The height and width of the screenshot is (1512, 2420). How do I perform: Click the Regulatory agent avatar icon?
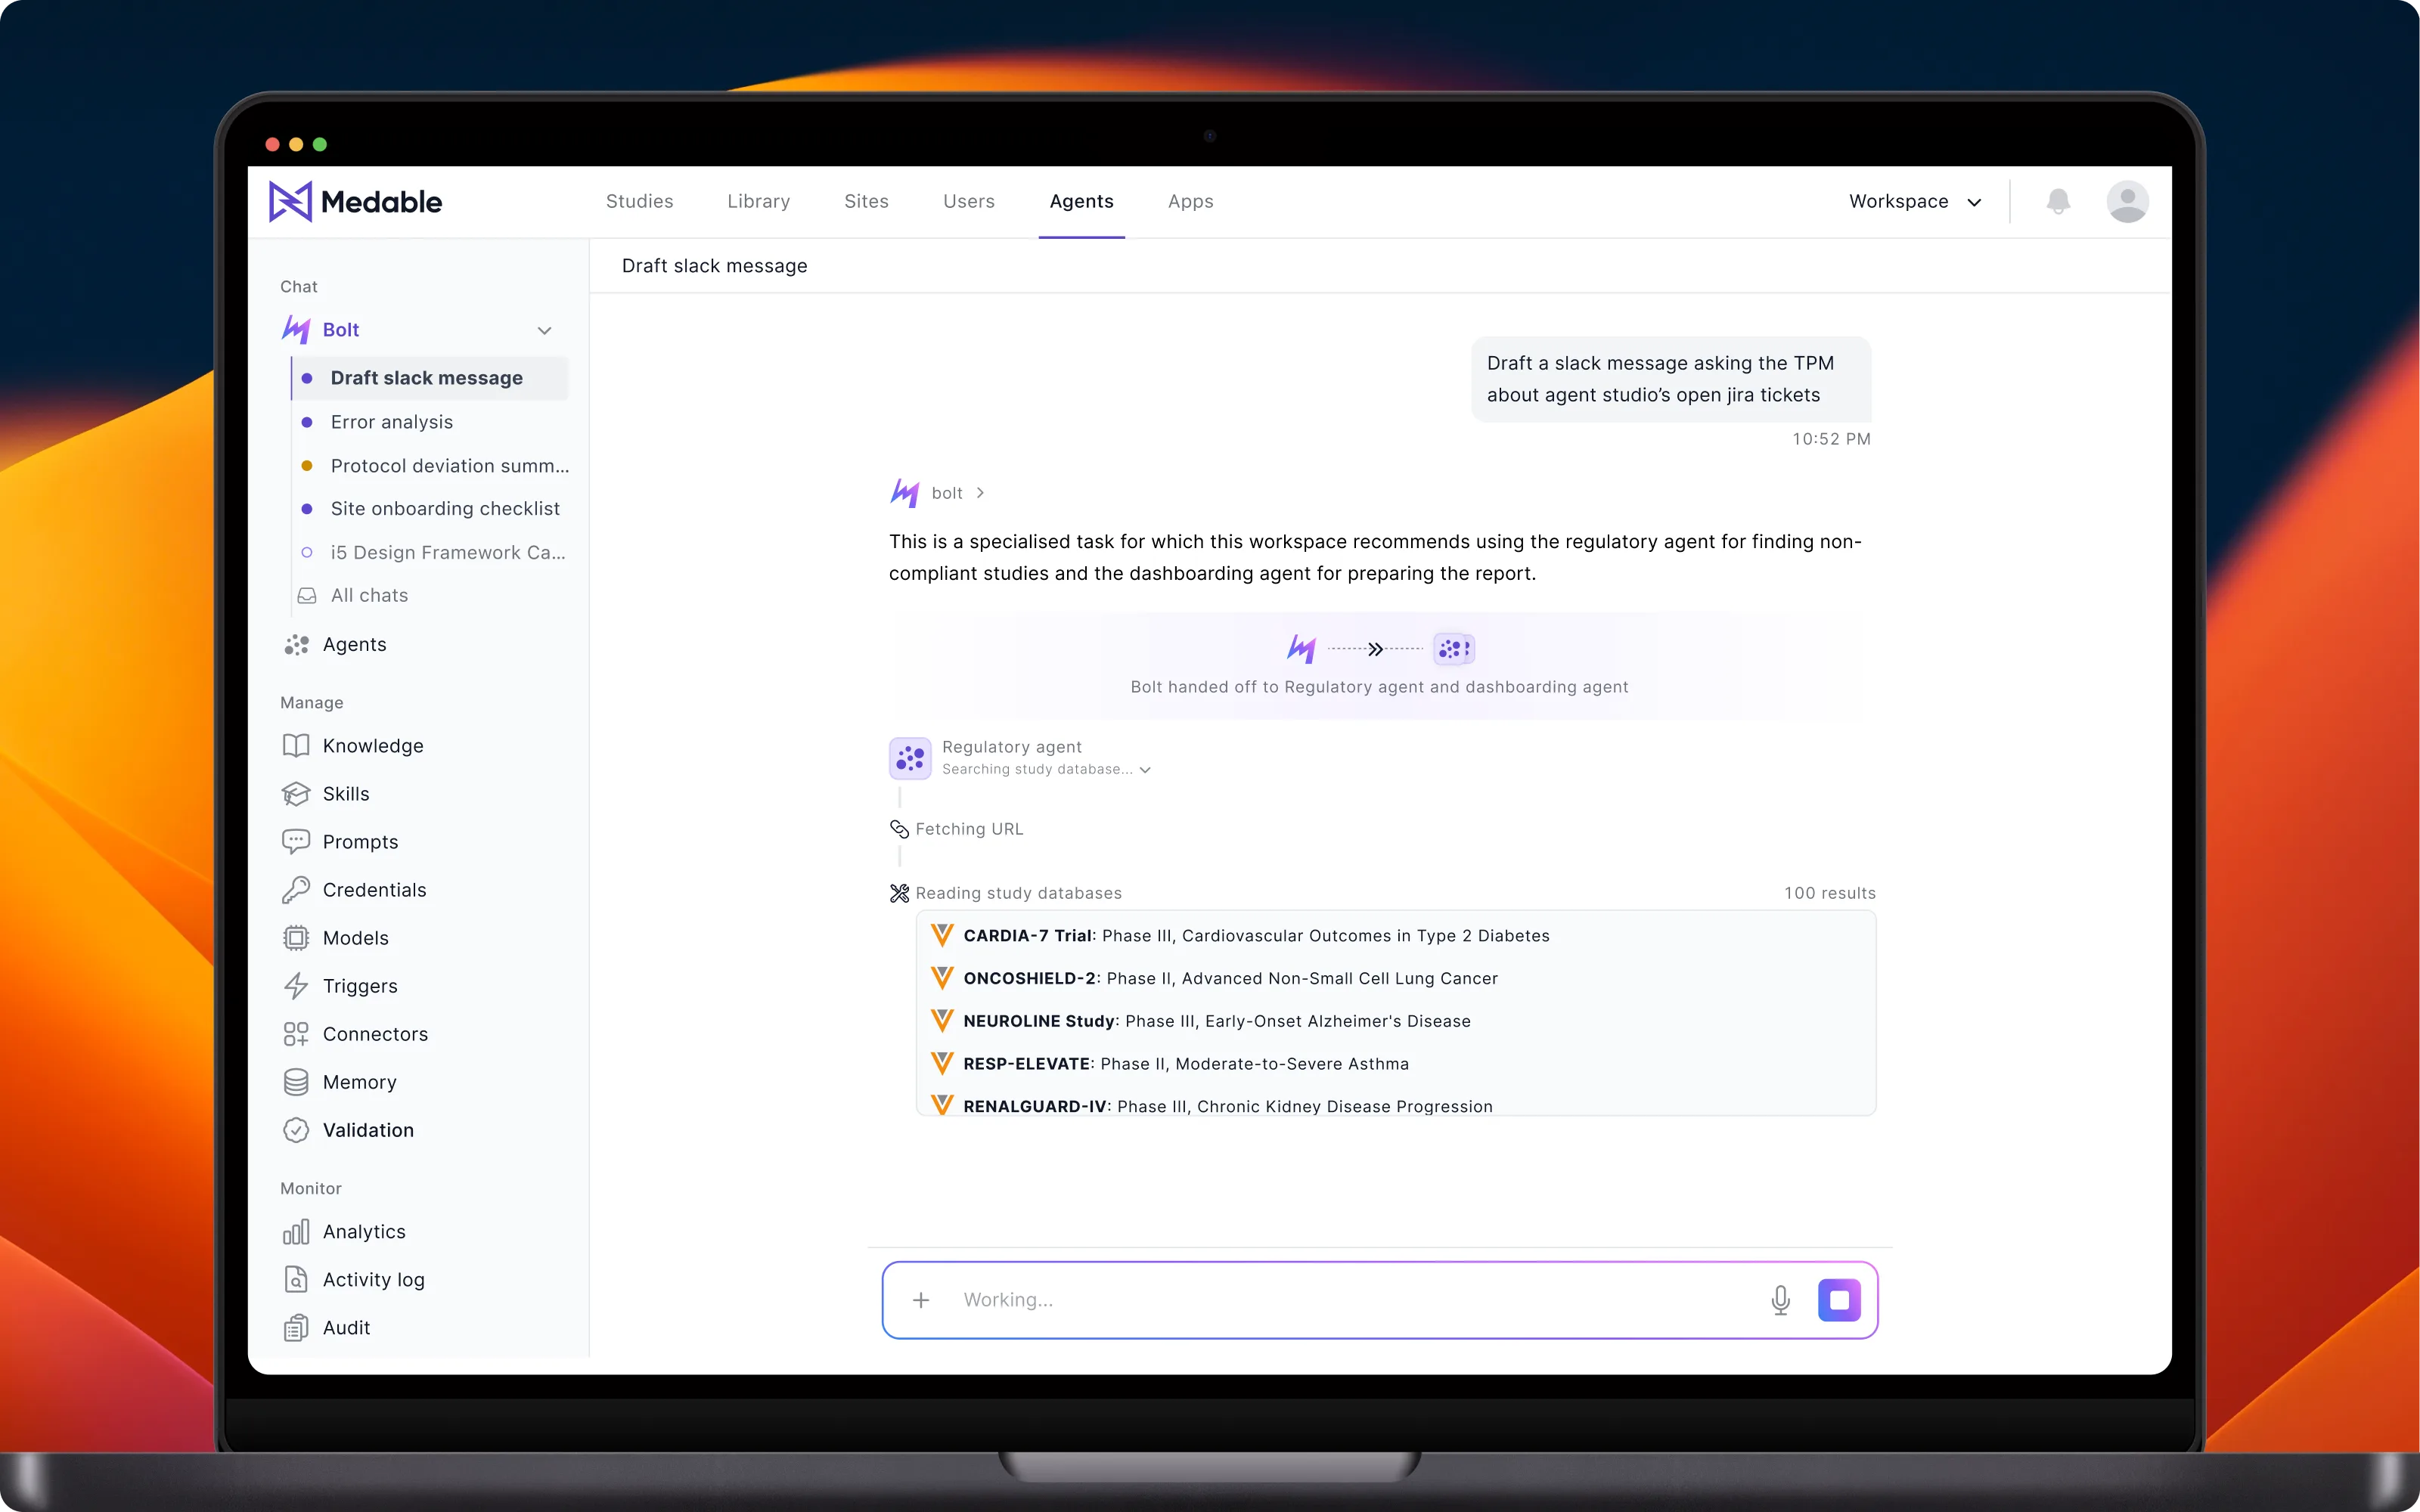point(910,759)
